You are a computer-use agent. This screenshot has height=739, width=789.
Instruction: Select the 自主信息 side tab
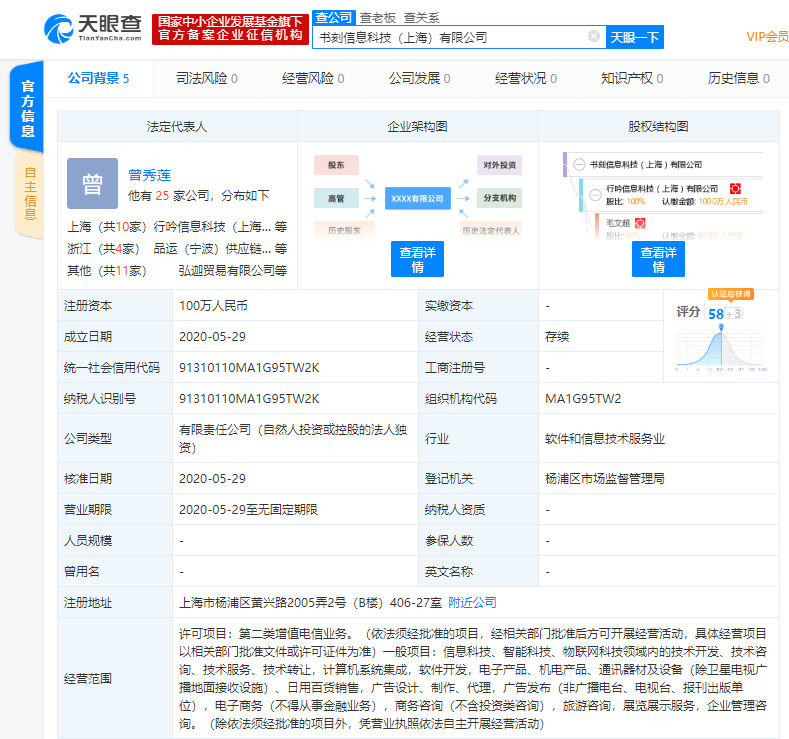coord(29,194)
